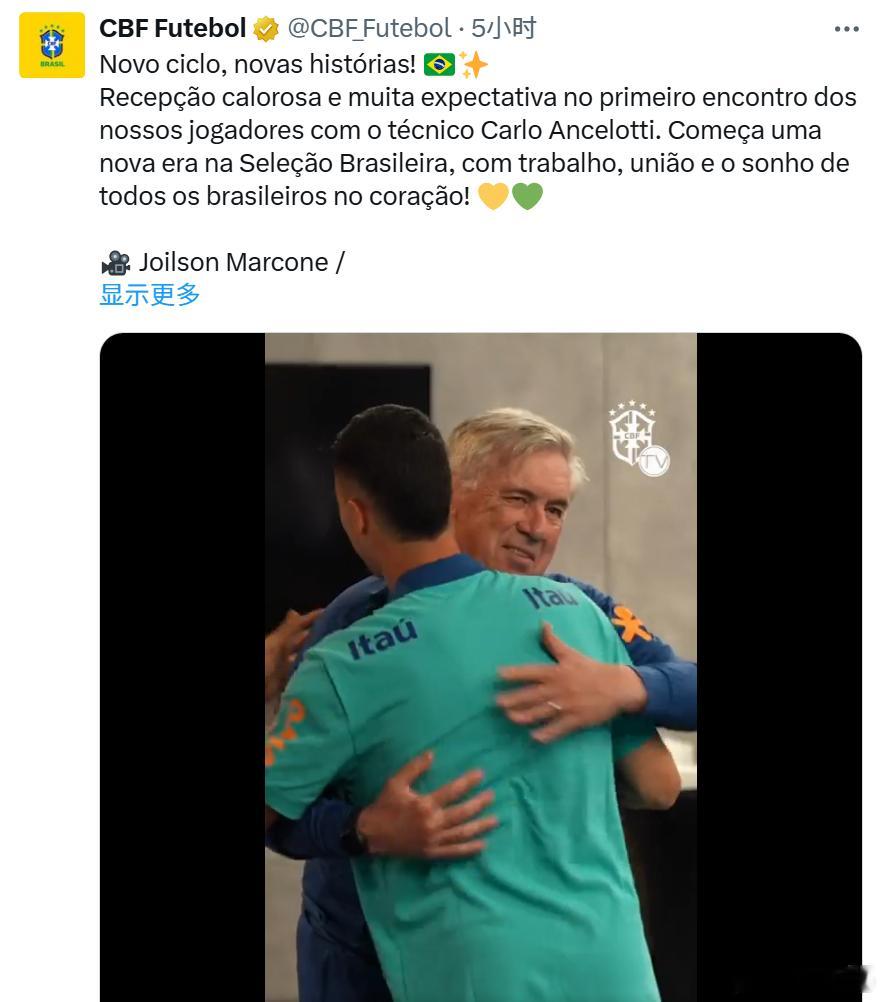Click the Novo ciclo, novas histórias headline text
The image size is (884, 1002).
coord(258,65)
